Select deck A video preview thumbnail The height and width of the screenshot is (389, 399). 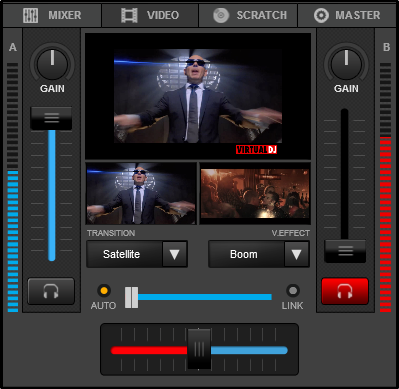click(x=141, y=193)
